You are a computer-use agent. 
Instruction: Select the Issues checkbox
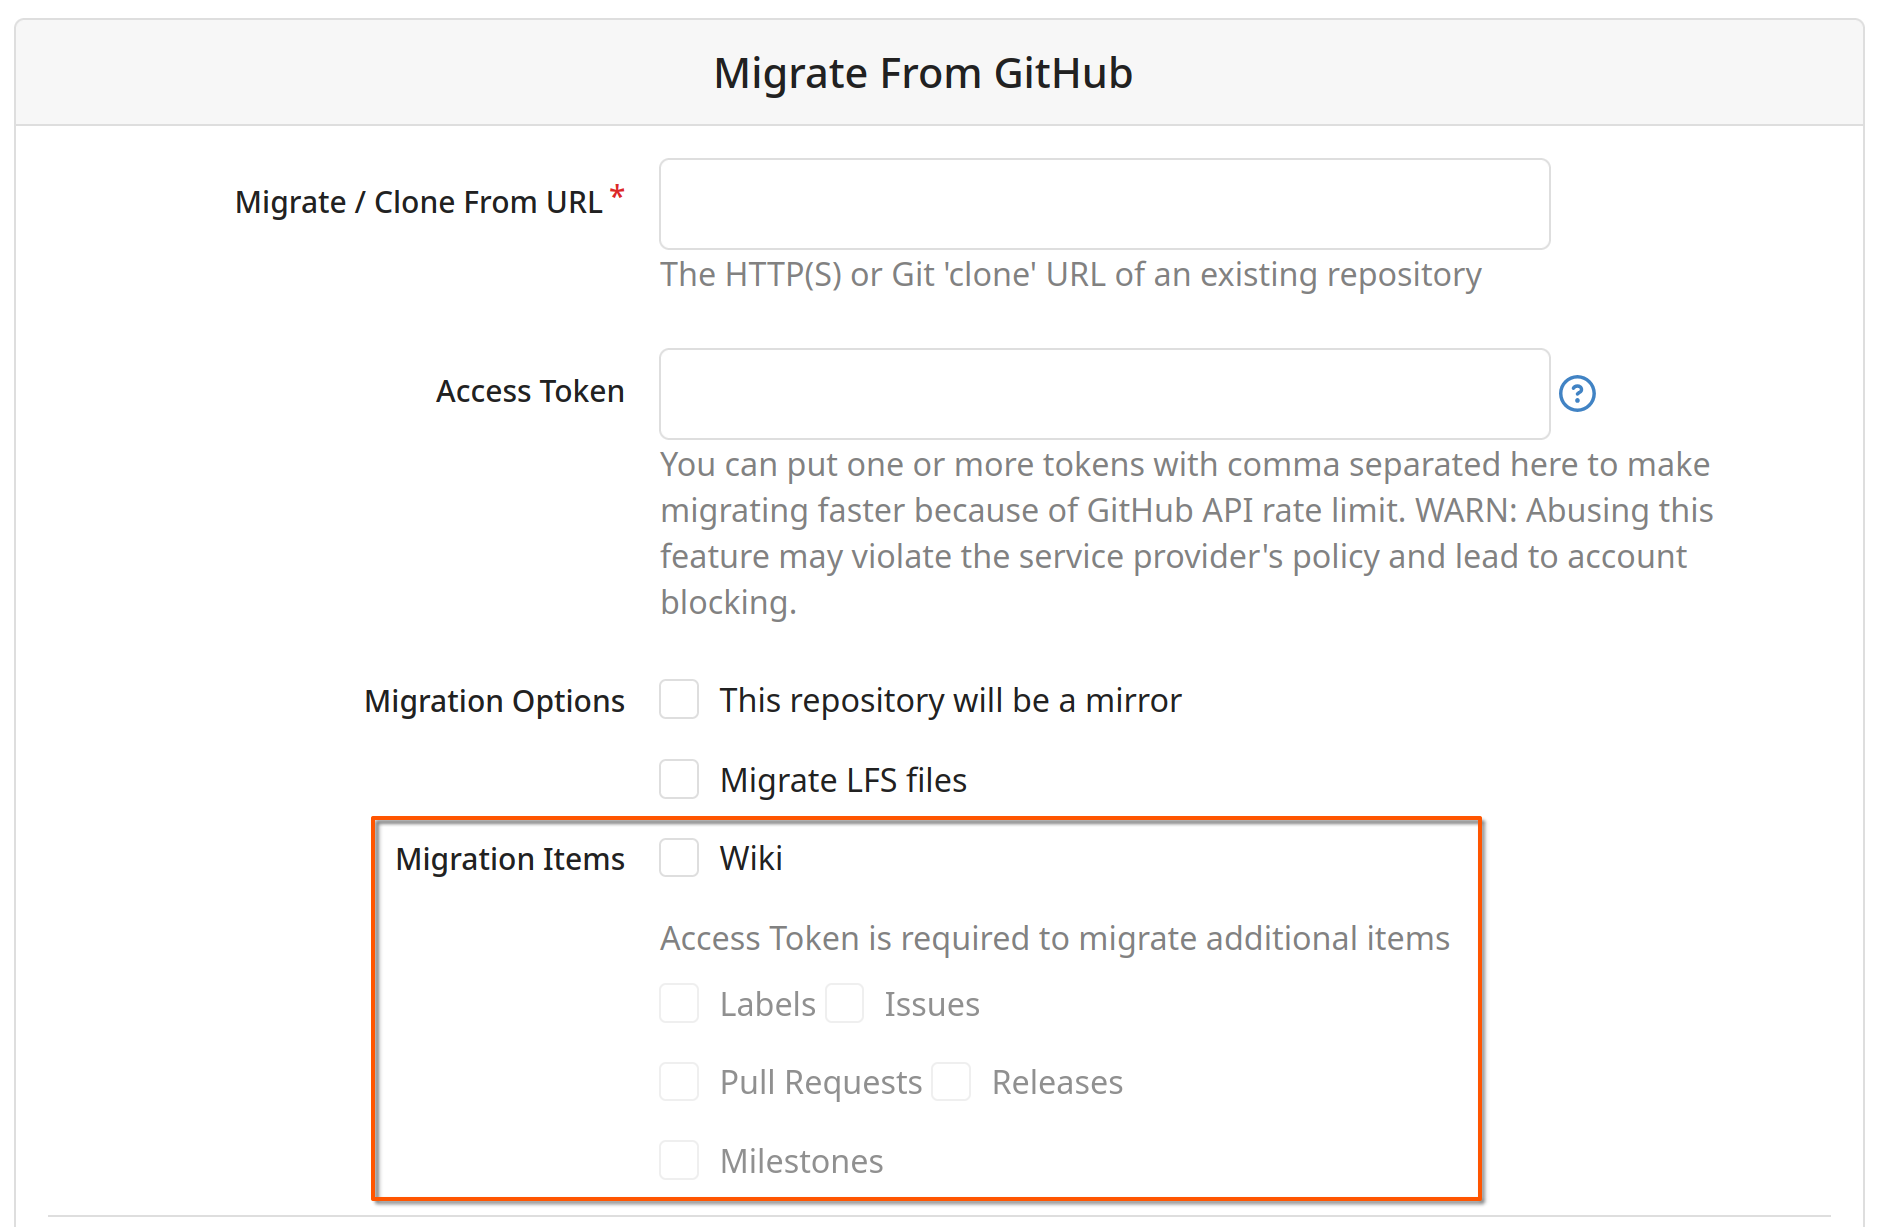pos(845,1003)
